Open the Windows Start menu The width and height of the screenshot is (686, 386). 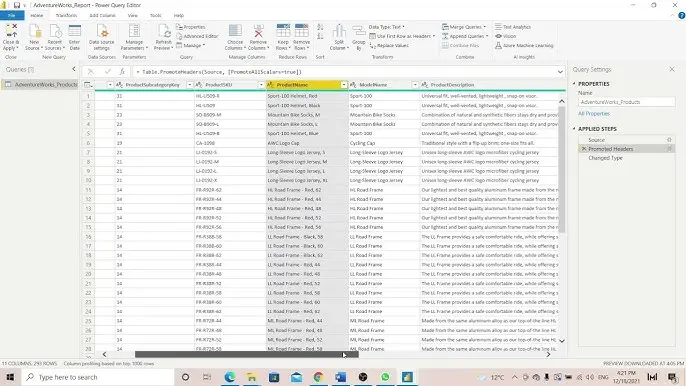(10, 377)
